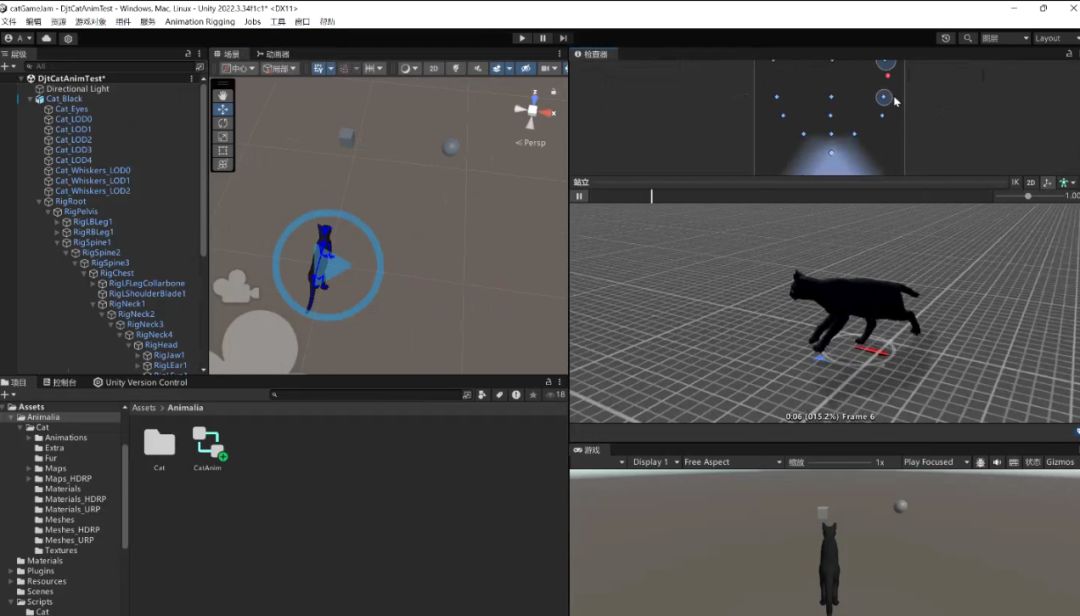Open the CatAnim animator controller asset
Screen dimensions: 1080x616
click(x=208, y=445)
